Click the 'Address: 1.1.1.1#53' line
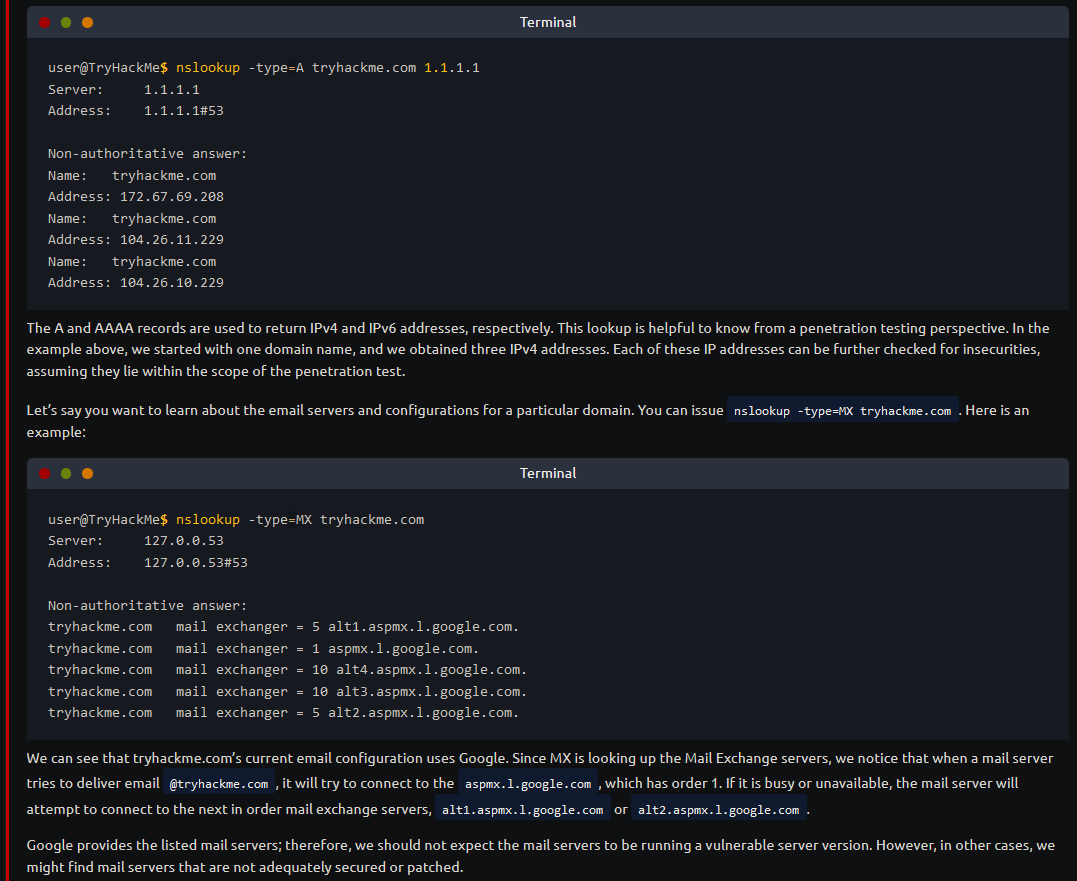 (135, 111)
